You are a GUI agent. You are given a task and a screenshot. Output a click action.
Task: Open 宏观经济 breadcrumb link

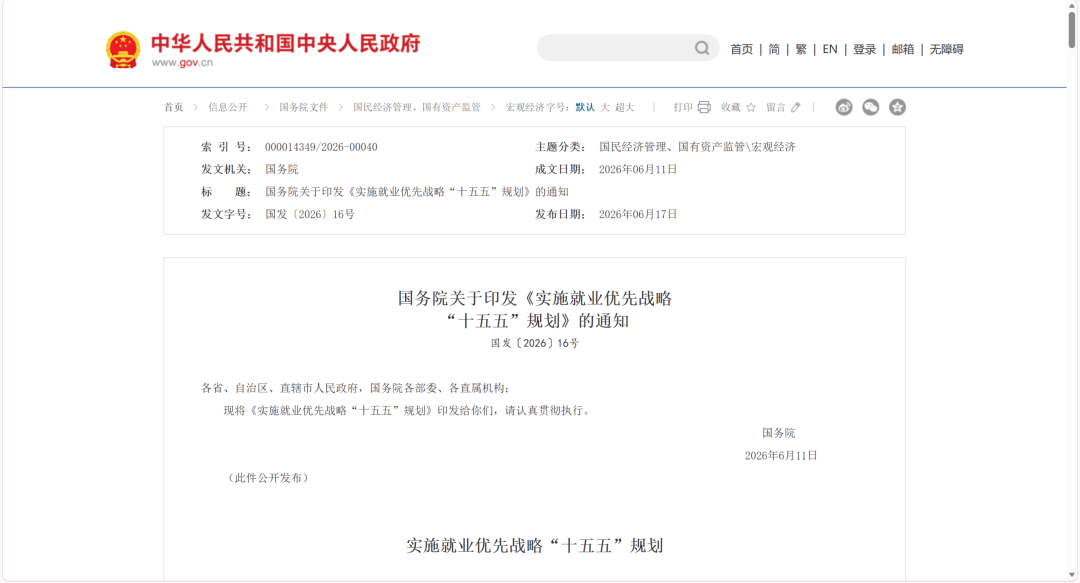pos(526,107)
